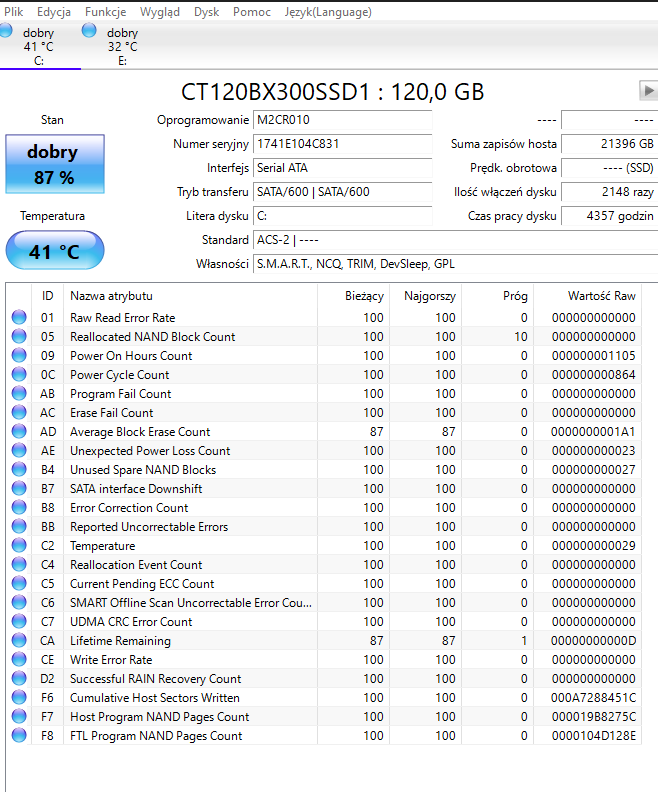Click status orb of Power Cycle Count
The image size is (658, 792).
pos(19,374)
